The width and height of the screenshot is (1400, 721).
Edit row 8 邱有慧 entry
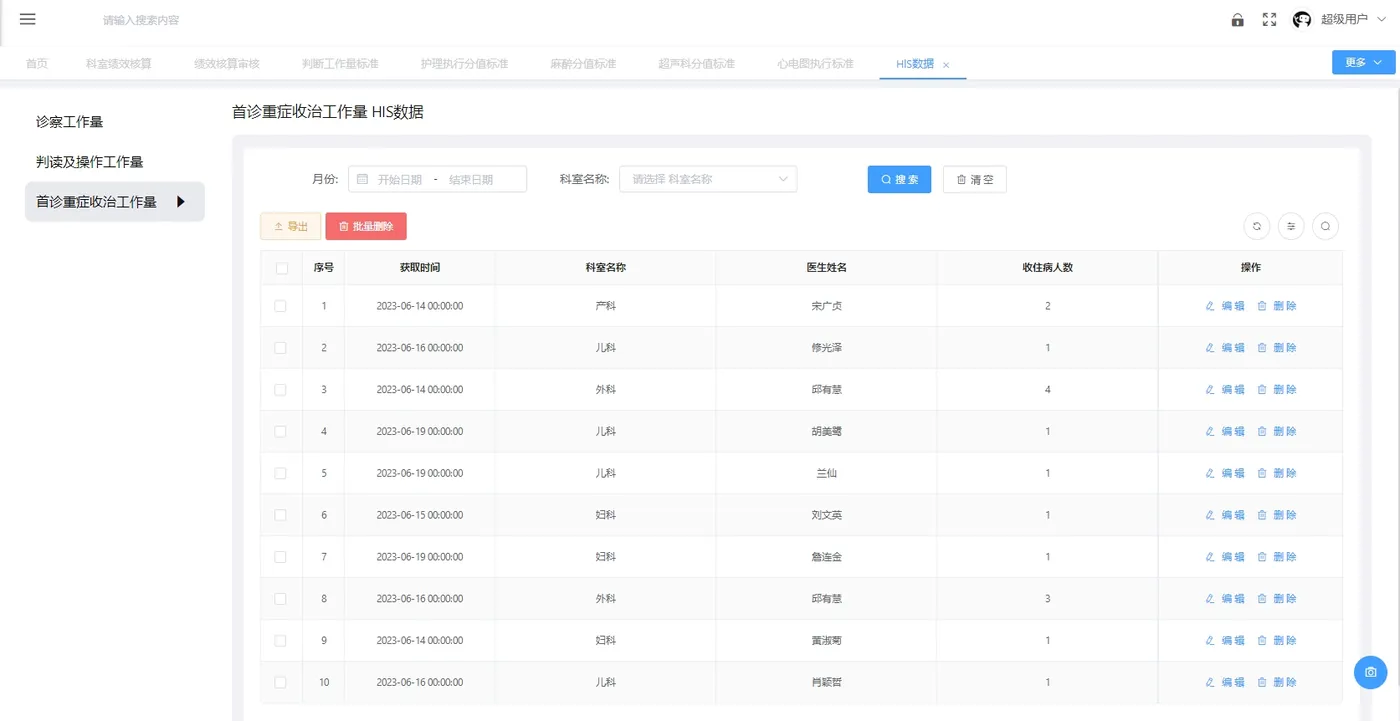[1225, 599]
